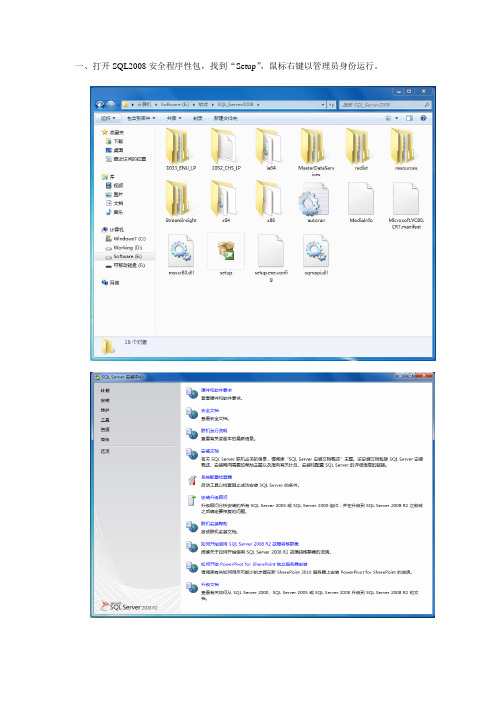Open the PowerPivot for SharePoint installation link
This screenshot has width=496, height=702.
coord(254,564)
